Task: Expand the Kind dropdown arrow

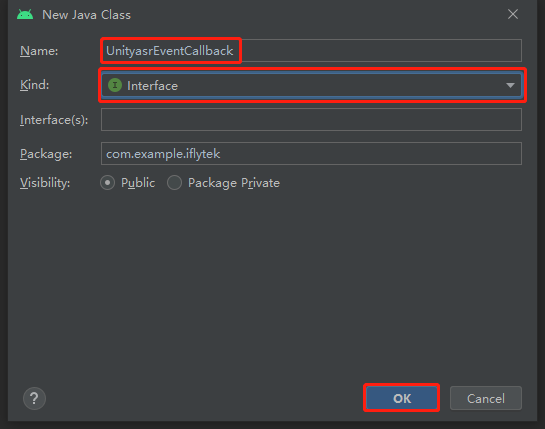Action: tap(510, 85)
